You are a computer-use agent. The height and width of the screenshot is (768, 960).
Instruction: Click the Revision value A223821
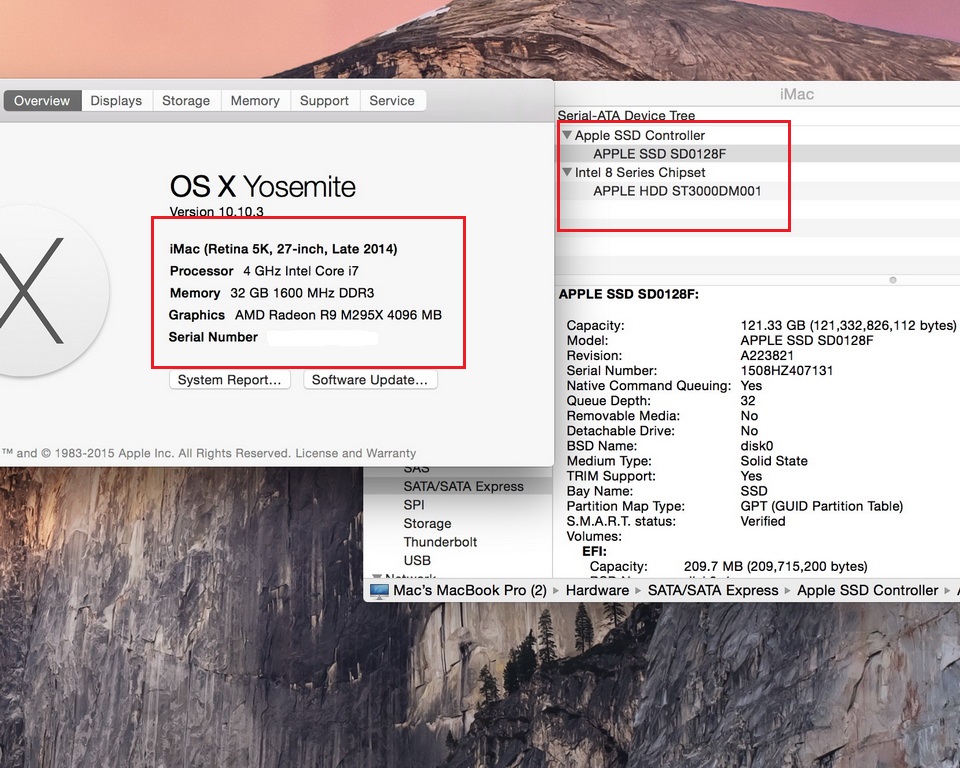tap(767, 355)
